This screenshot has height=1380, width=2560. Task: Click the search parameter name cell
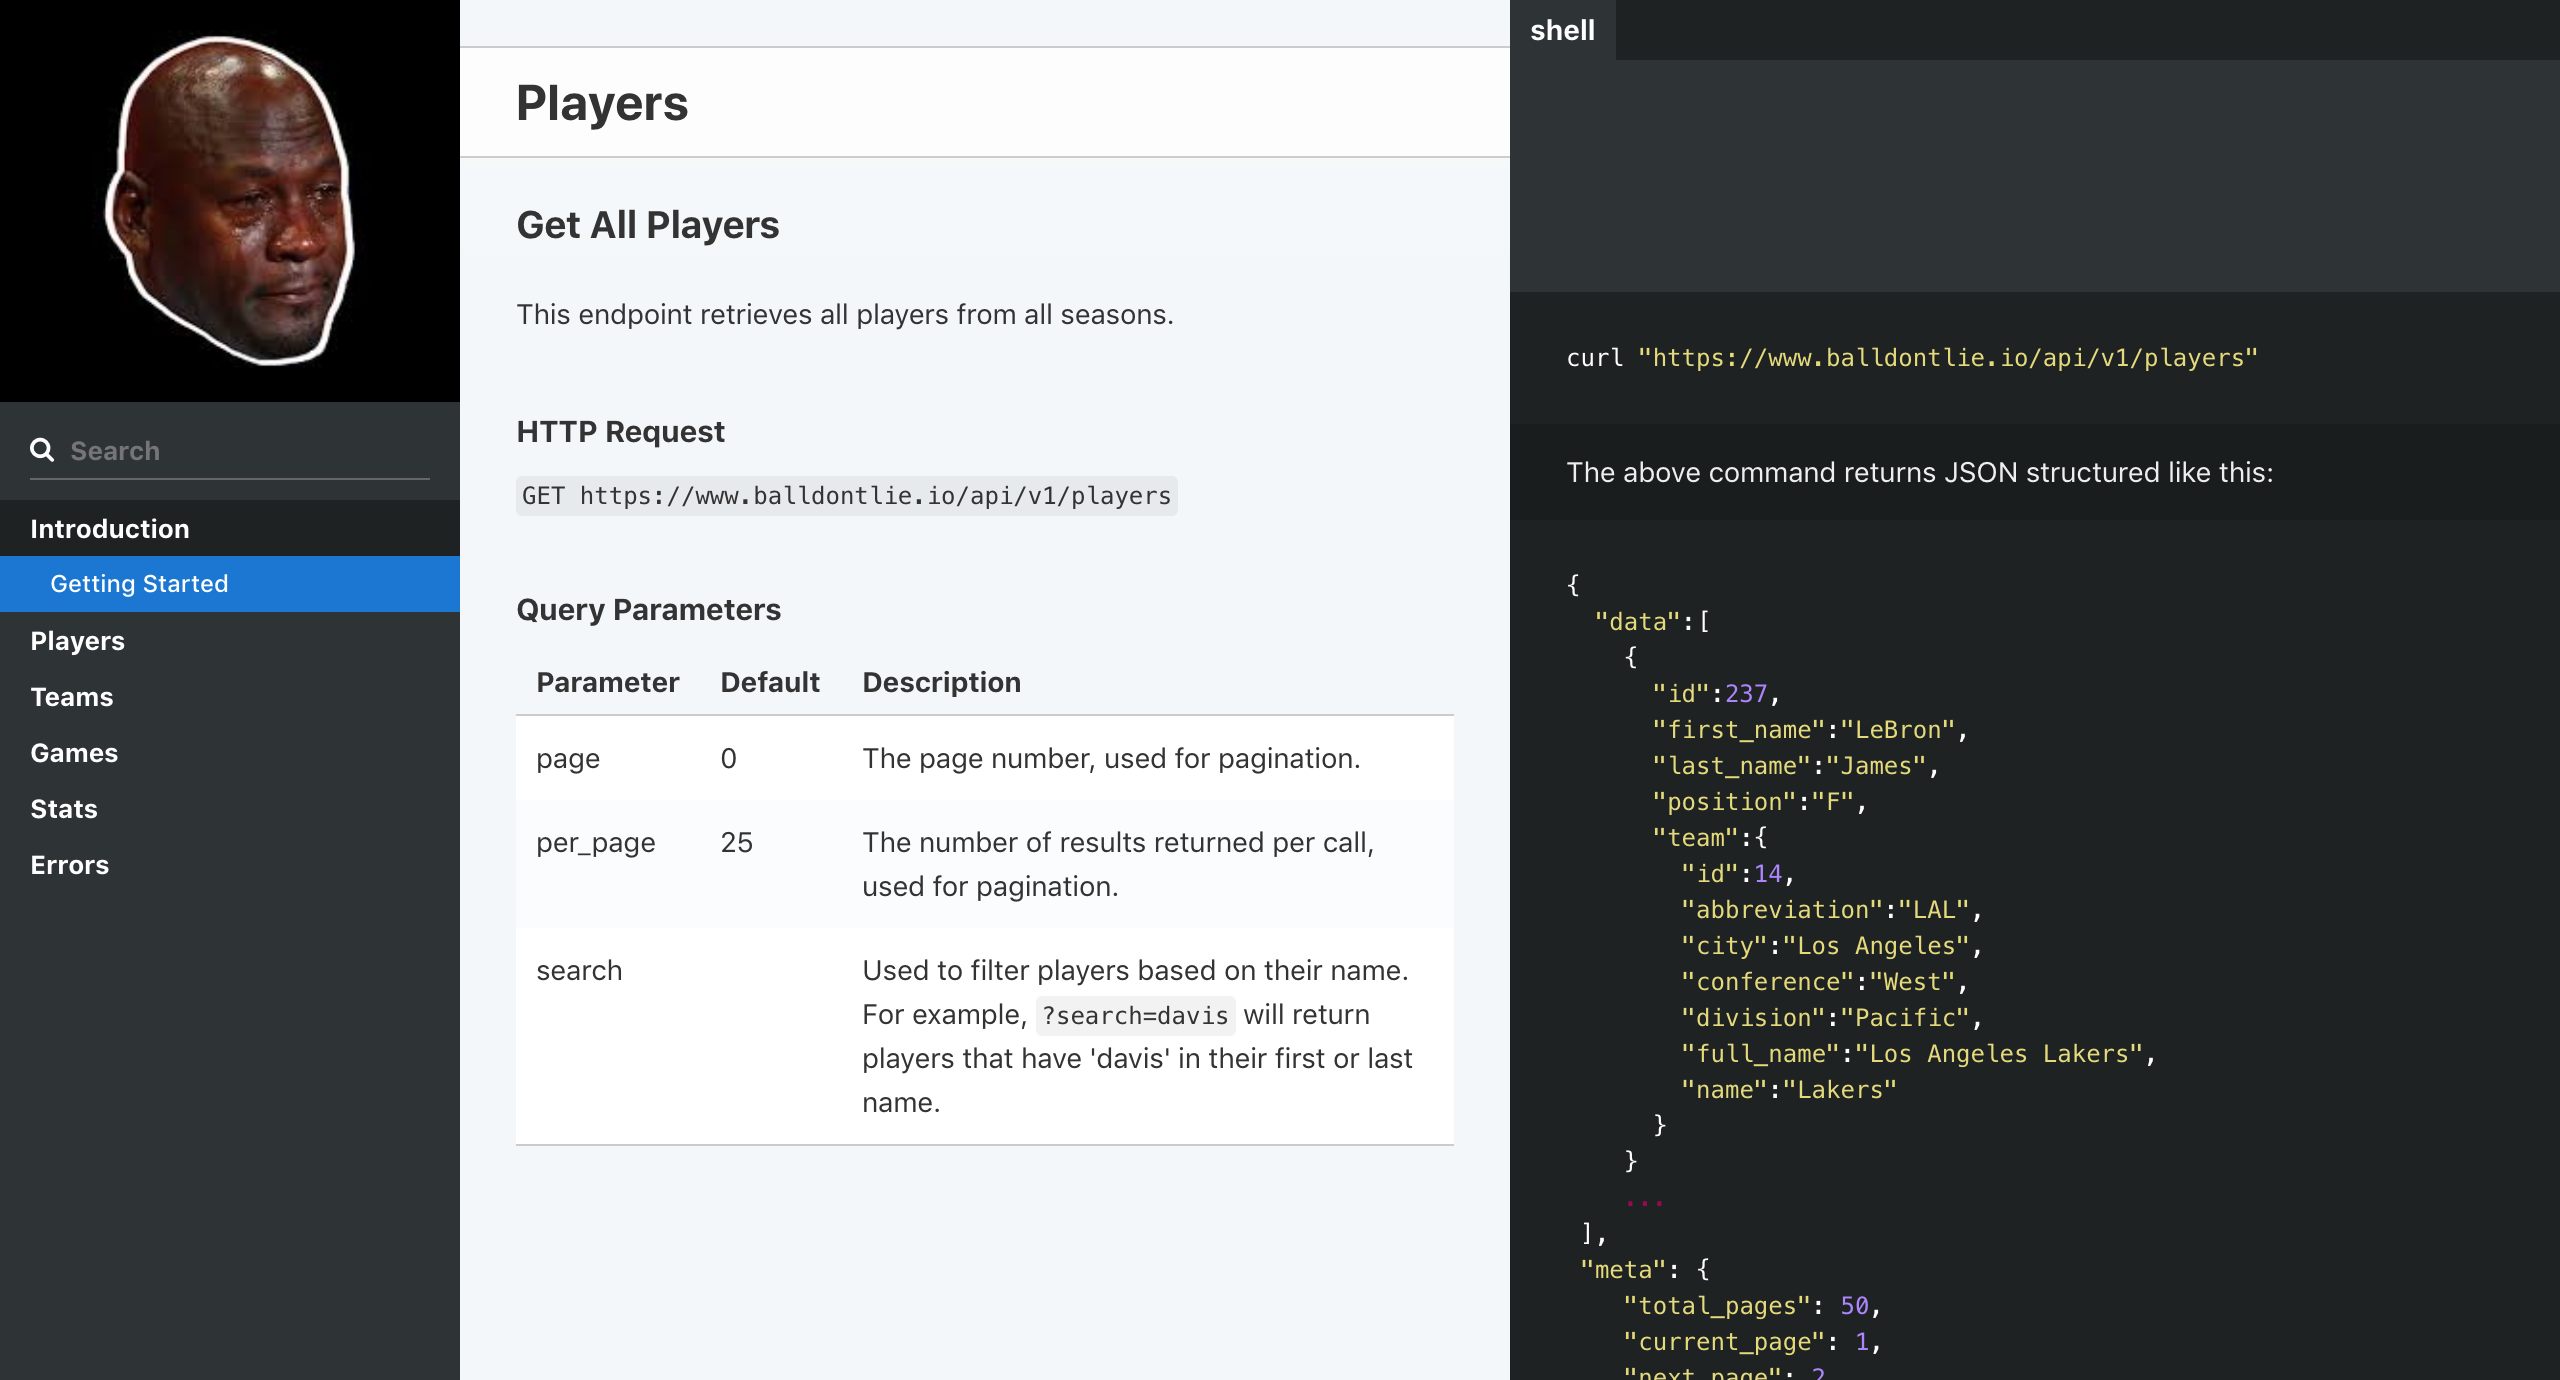tap(579, 971)
